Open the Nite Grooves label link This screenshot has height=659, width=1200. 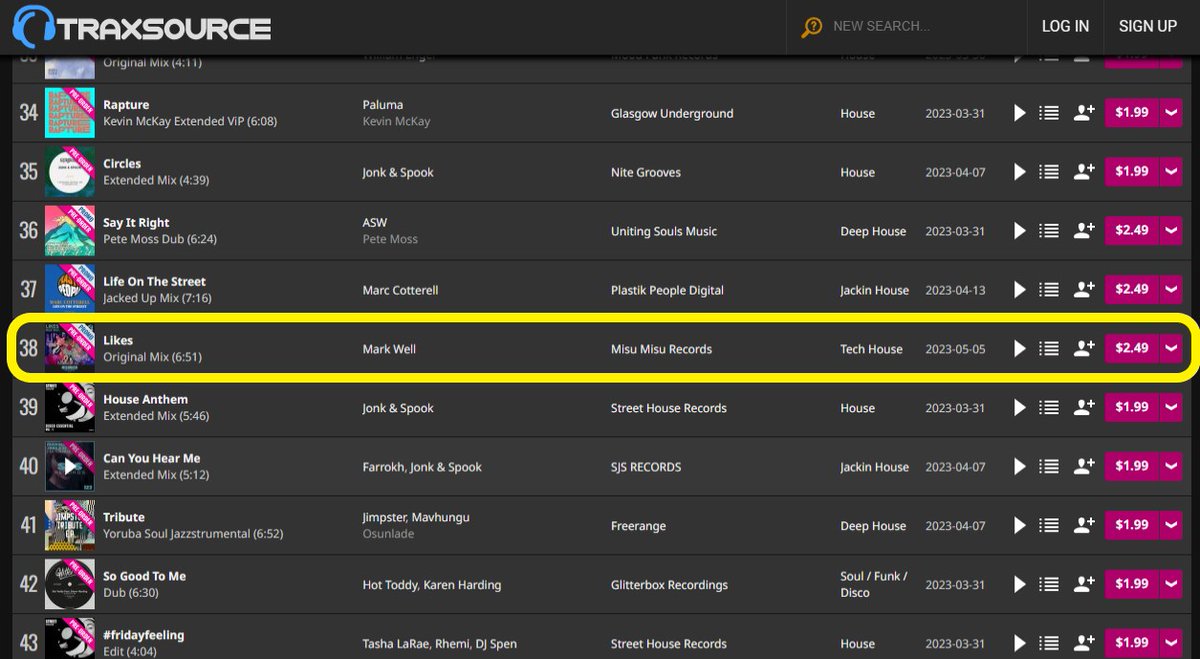646,172
